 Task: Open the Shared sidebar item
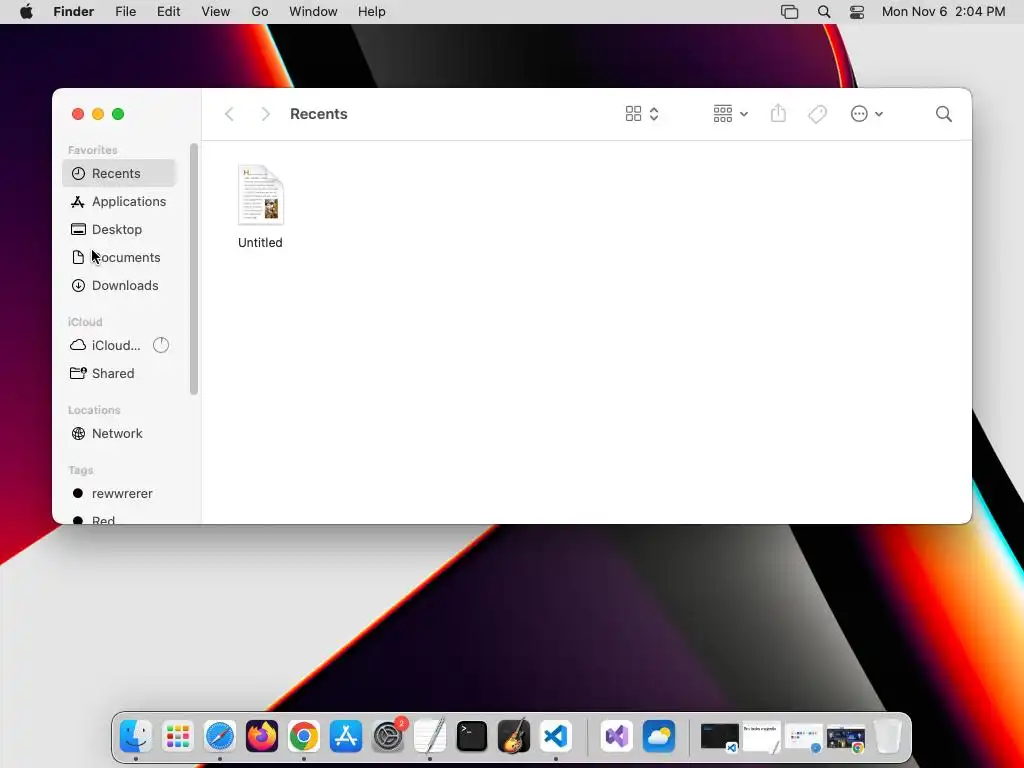[x=119, y=373]
